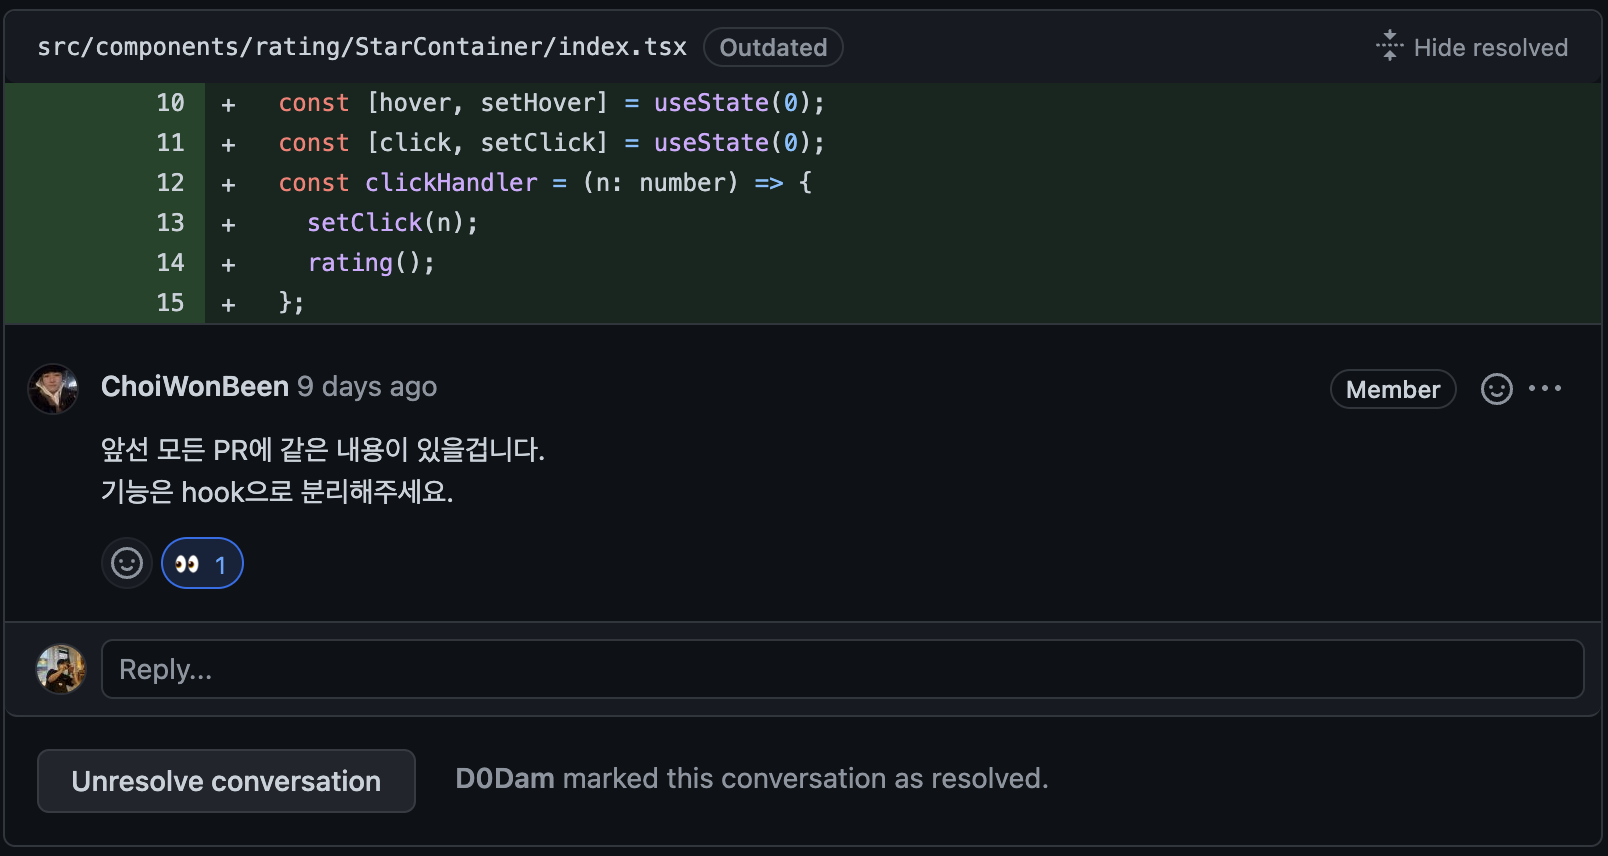Collapse thread via Hide resolved text
This screenshot has height=856, width=1608.
1490,47
